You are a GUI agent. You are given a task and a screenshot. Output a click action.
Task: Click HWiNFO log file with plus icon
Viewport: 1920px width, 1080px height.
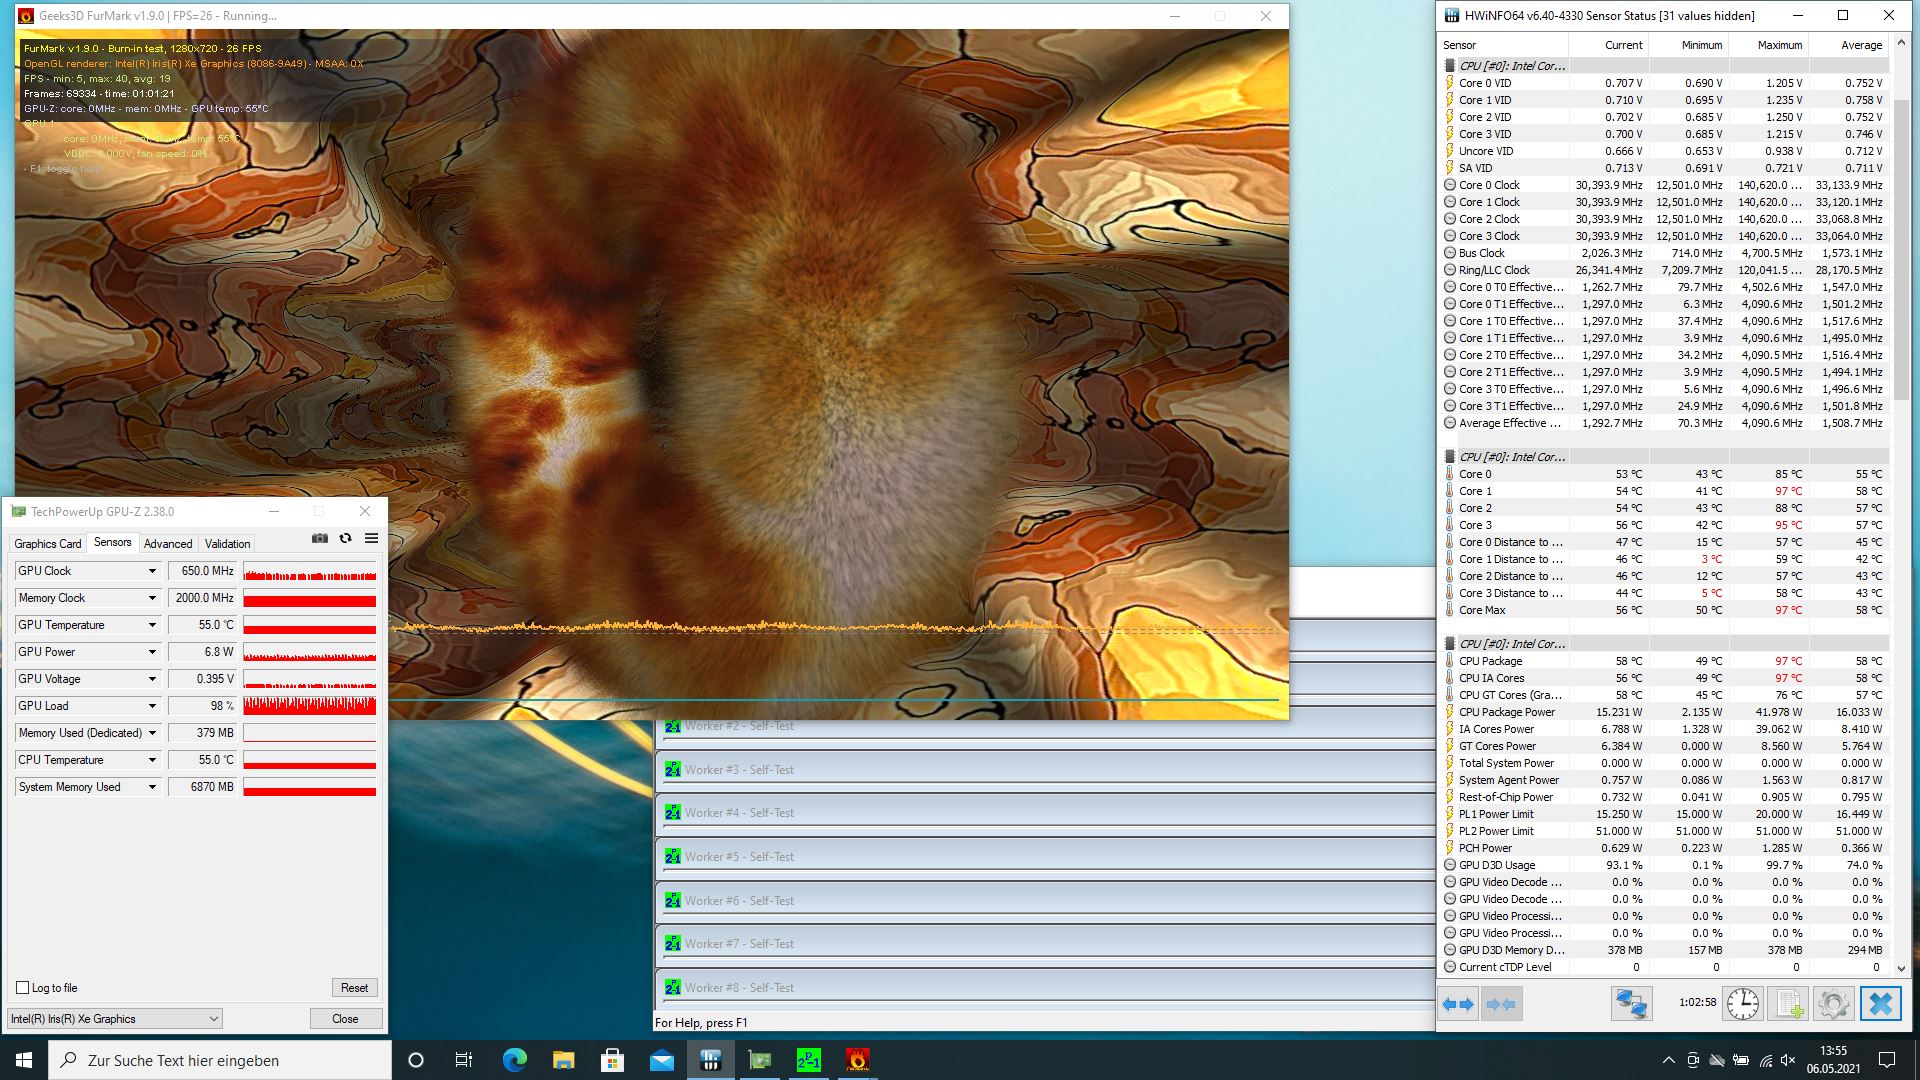point(1788,1003)
